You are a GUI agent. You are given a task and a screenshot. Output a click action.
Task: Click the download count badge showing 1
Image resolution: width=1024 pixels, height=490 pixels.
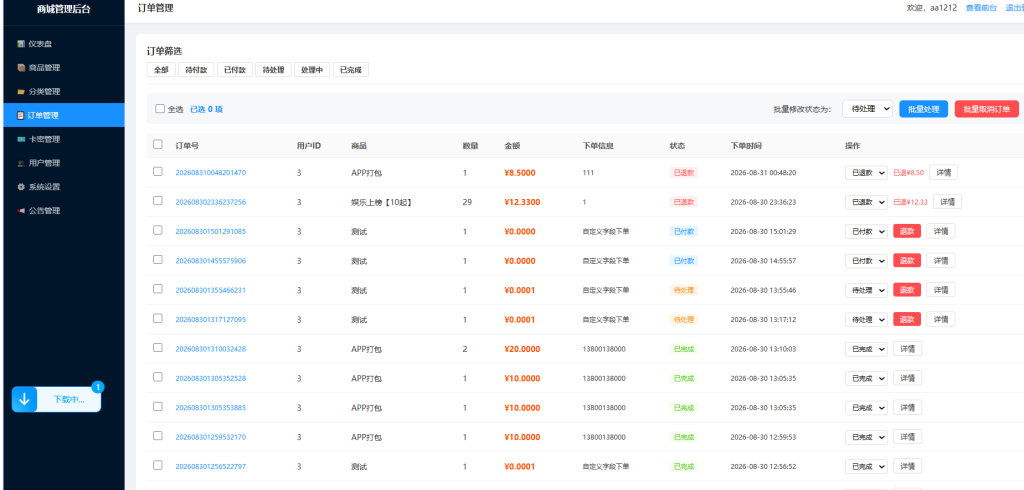click(98, 387)
